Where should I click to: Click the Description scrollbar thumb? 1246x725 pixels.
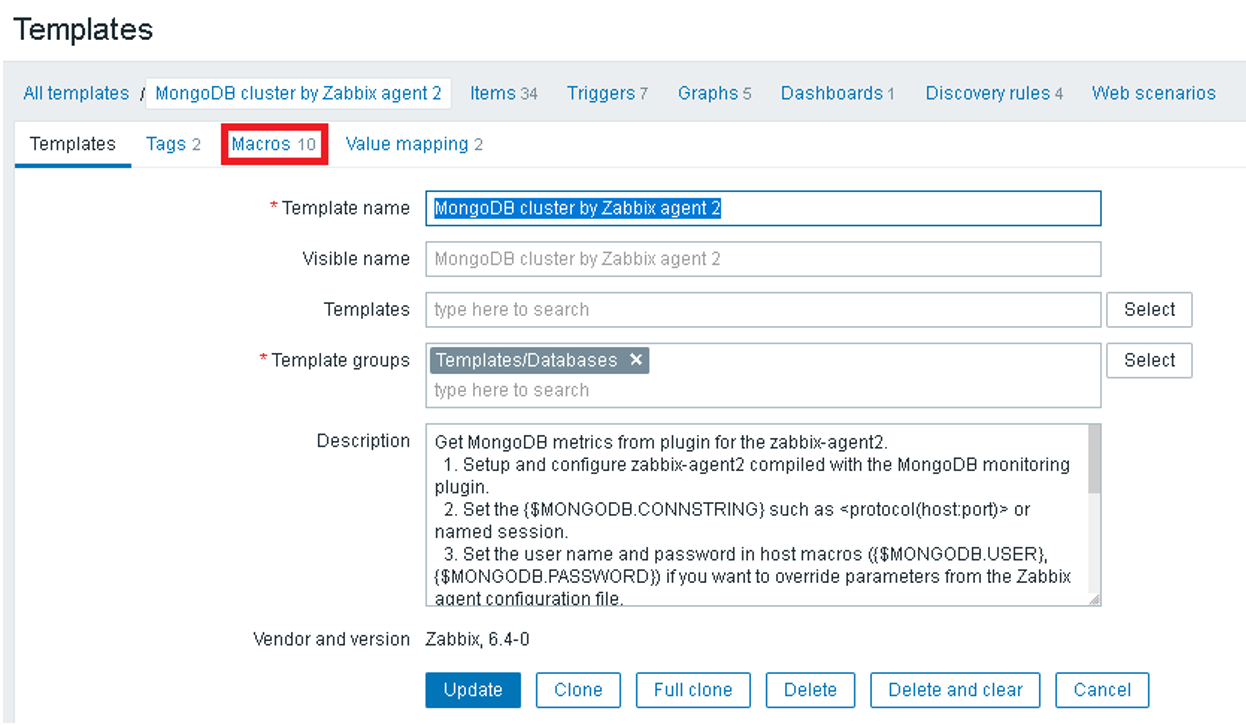coord(1094,459)
